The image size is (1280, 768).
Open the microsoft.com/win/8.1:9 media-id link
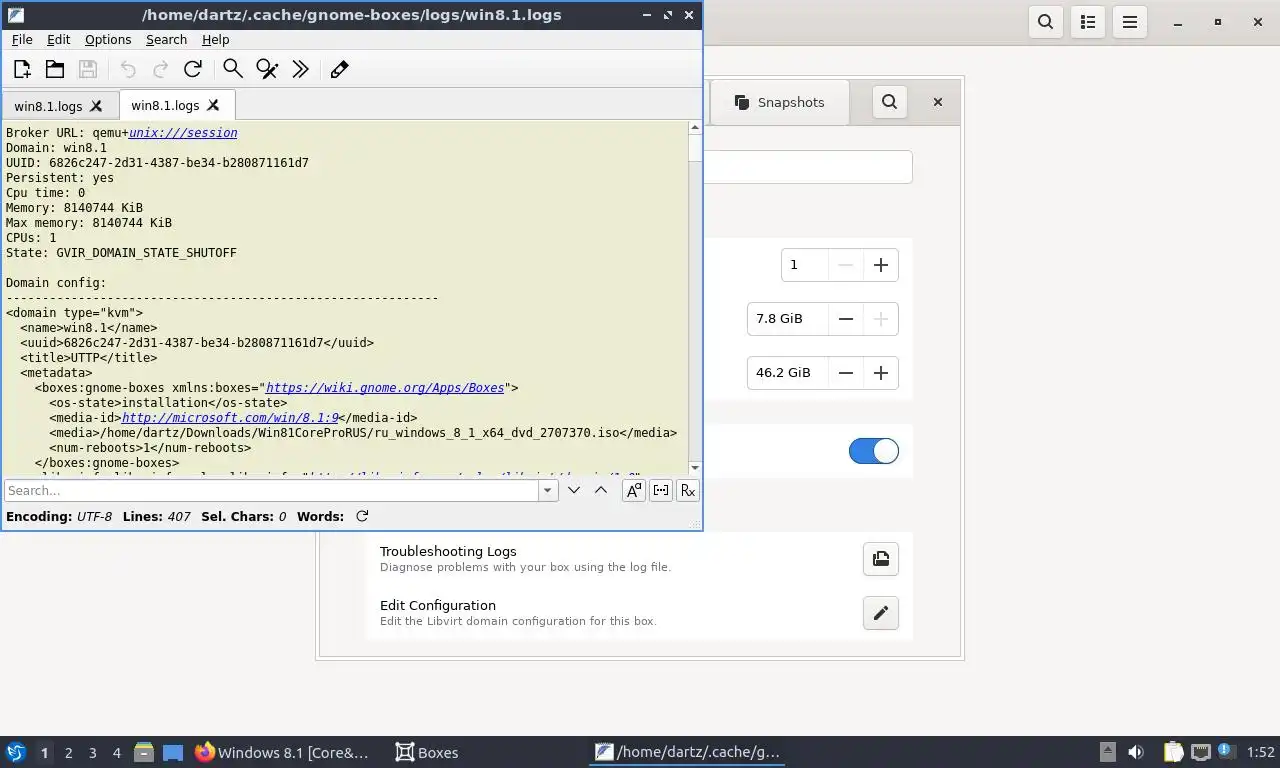[230, 417]
